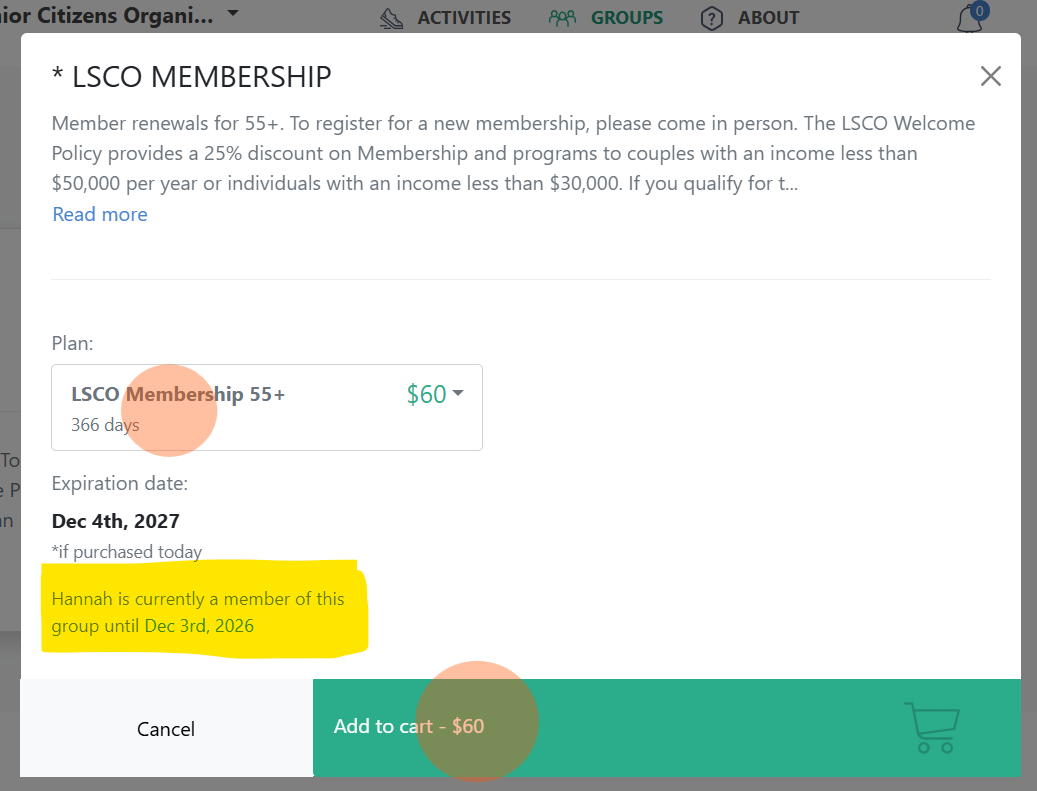Viewport: 1037px width, 791px height.
Task: Click the About question mark icon
Action: tap(711, 18)
